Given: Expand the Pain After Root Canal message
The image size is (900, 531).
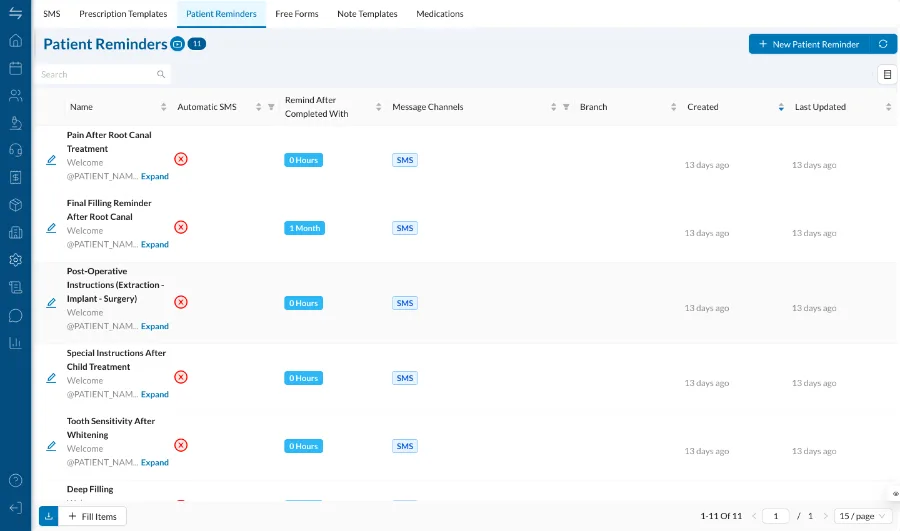Looking at the screenshot, I should pos(155,176).
